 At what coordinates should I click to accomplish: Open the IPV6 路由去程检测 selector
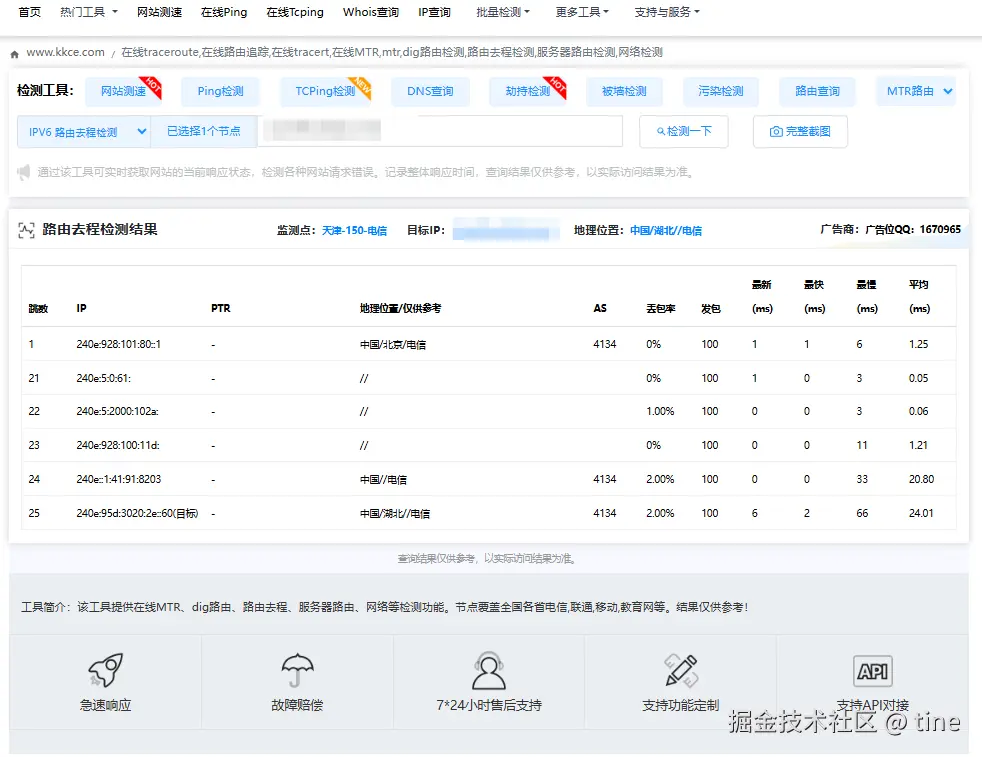coord(84,131)
